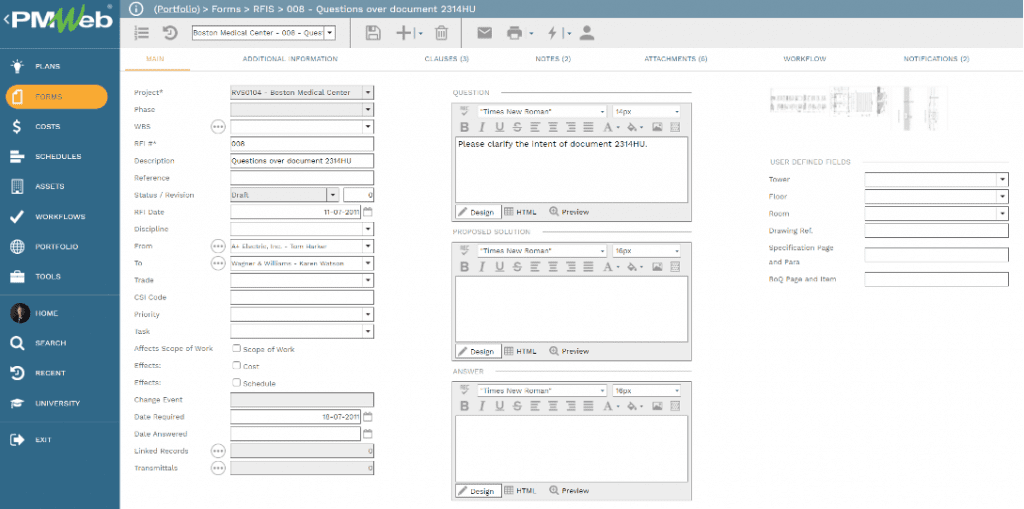Expand the Floor dropdown

[x=1002, y=196]
